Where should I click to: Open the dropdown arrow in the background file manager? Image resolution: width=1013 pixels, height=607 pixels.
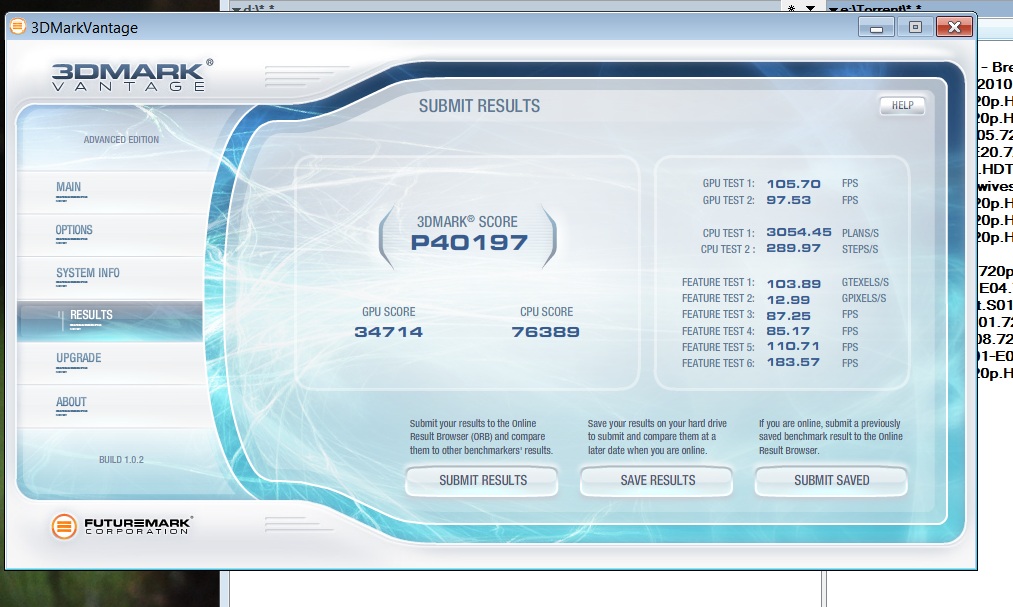coord(810,8)
